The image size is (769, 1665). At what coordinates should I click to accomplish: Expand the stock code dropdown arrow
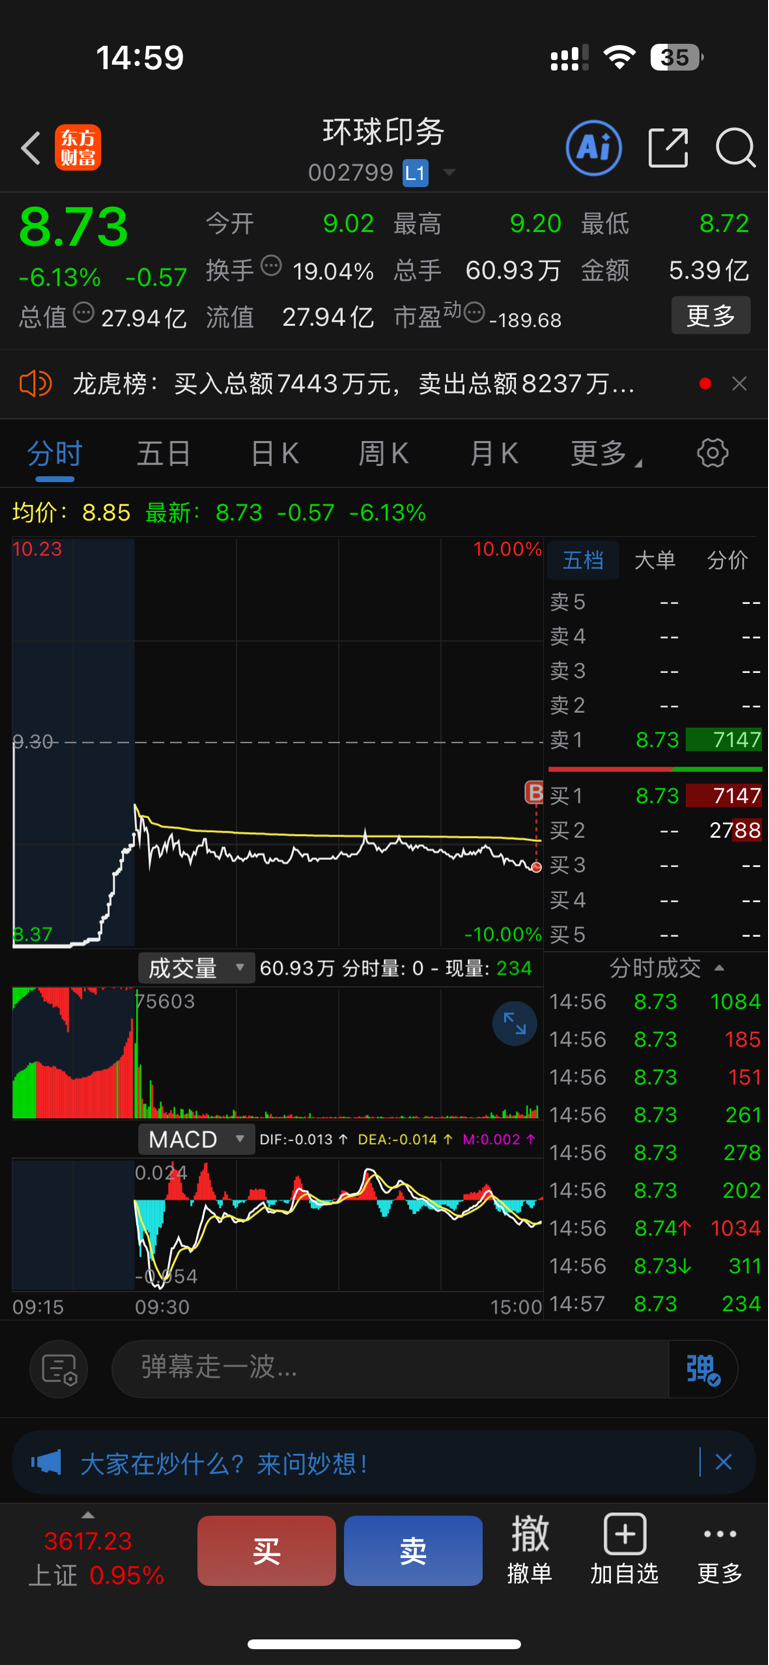[x=449, y=173]
